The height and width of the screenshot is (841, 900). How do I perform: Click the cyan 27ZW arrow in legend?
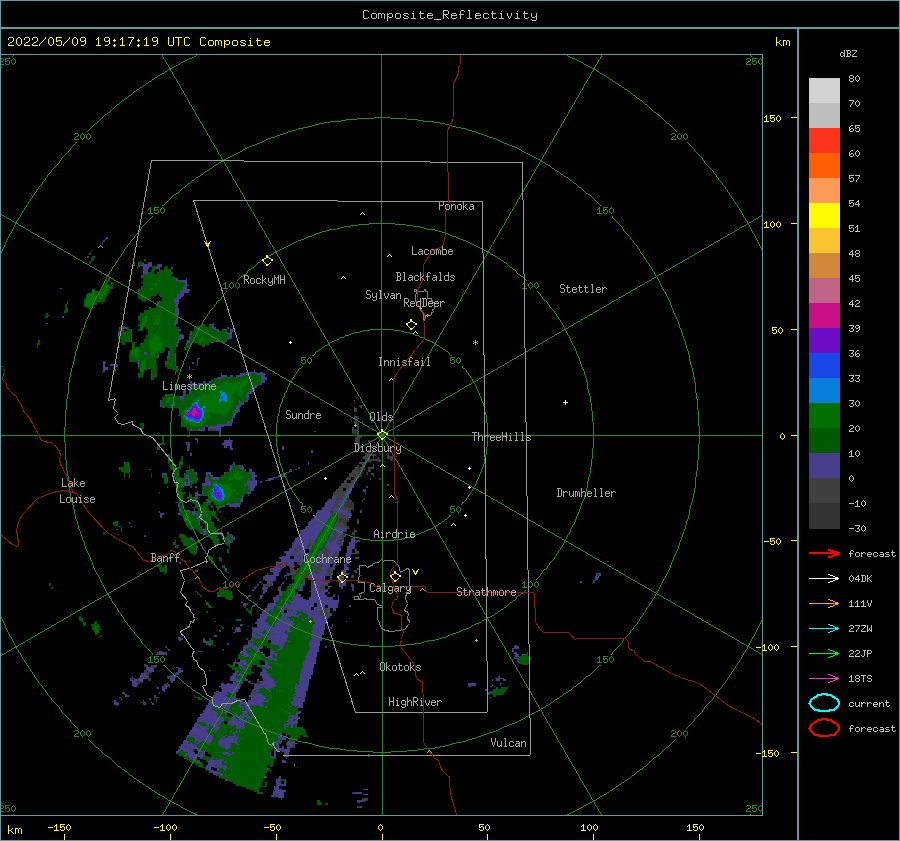coord(824,629)
